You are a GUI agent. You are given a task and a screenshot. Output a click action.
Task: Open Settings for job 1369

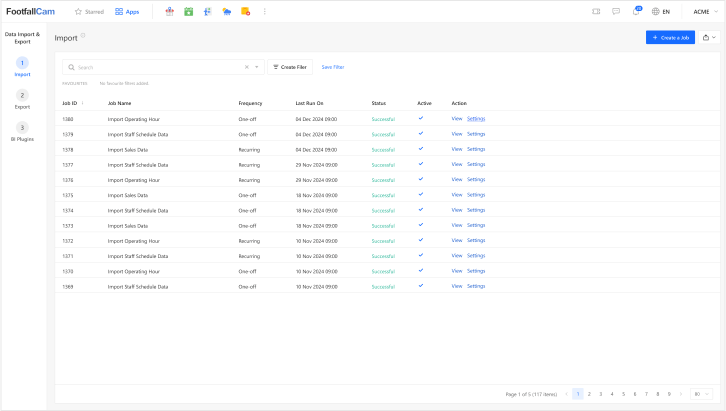[476, 286]
